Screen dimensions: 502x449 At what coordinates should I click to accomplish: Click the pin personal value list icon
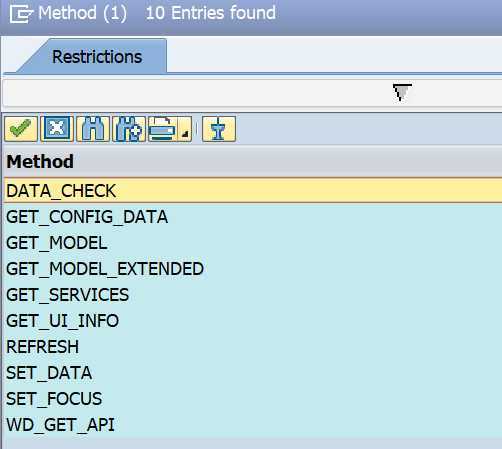219,129
